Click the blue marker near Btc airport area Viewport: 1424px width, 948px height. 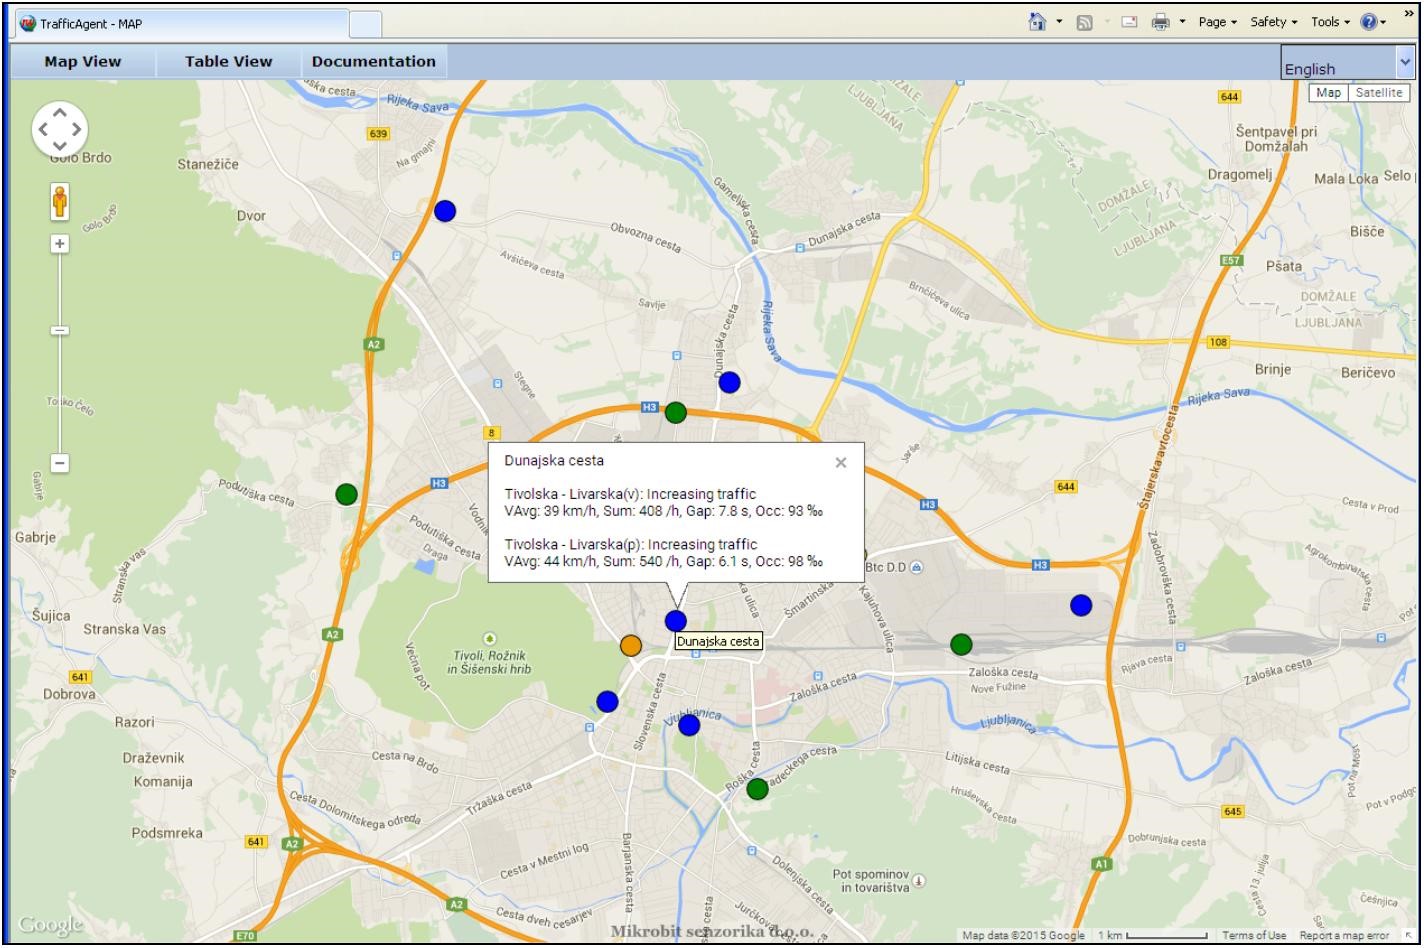coord(1081,605)
